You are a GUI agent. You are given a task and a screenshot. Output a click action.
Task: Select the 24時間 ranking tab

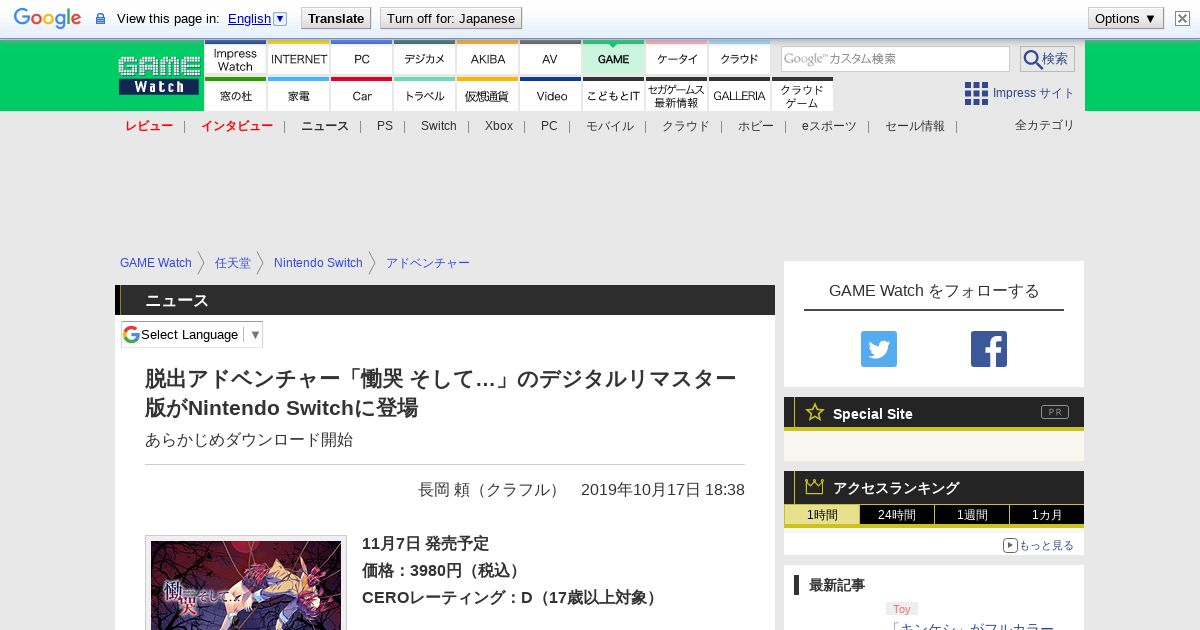897,515
